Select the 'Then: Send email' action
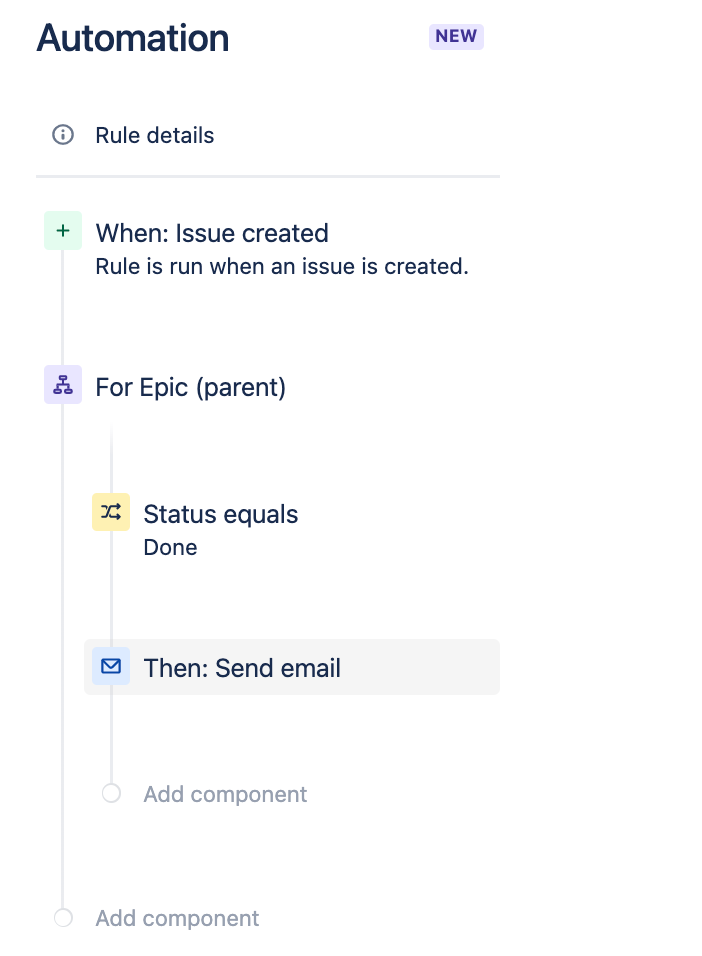The width and height of the screenshot is (702, 956). (x=242, y=668)
